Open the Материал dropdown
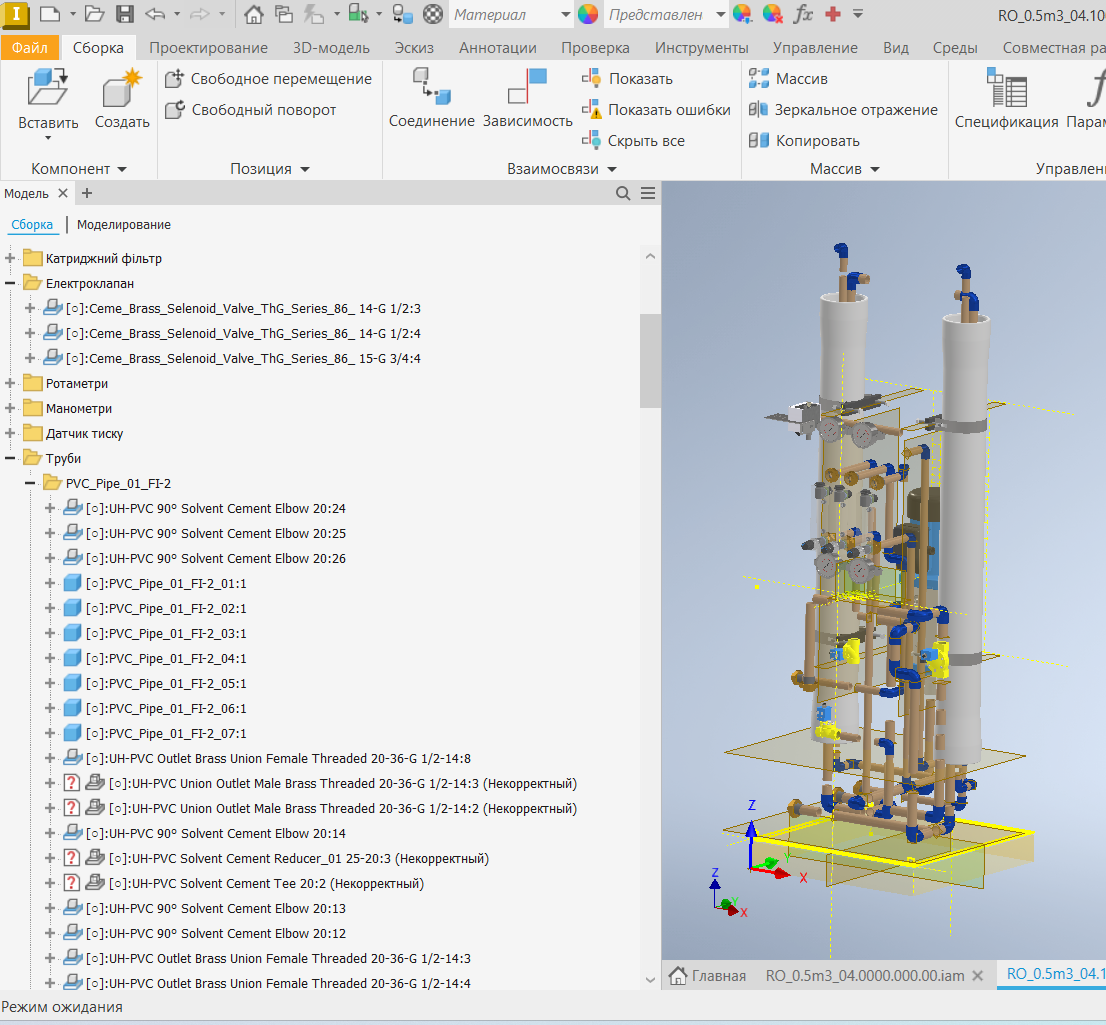1106x1025 pixels. point(565,15)
